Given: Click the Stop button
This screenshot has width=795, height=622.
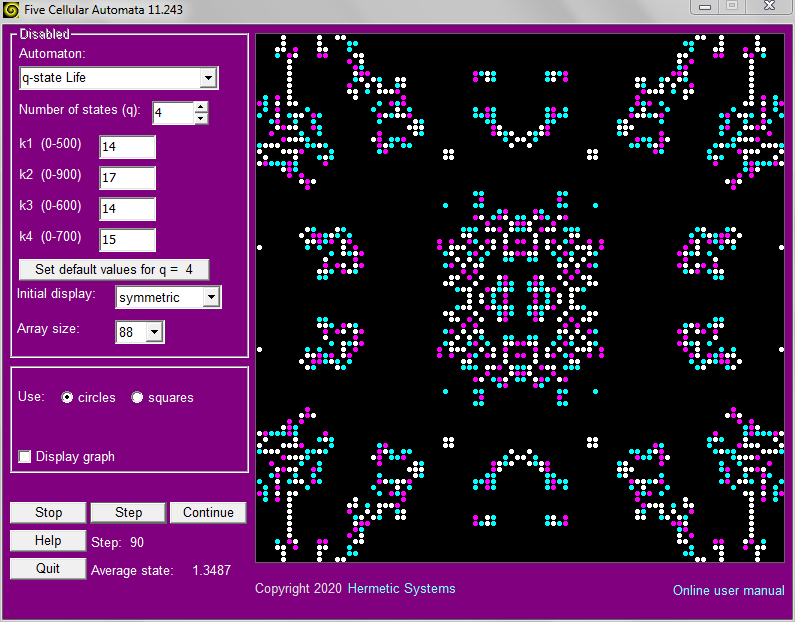Looking at the screenshot, I should 48,513.
